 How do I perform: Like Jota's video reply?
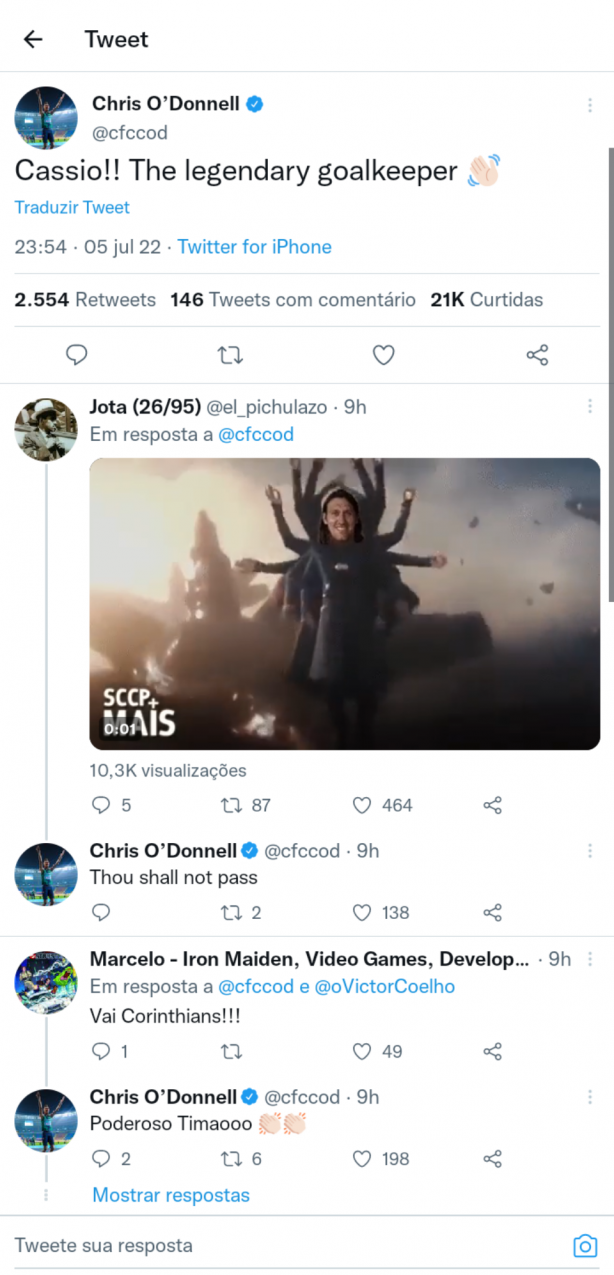pyautogui.click(x=382, y=805)
